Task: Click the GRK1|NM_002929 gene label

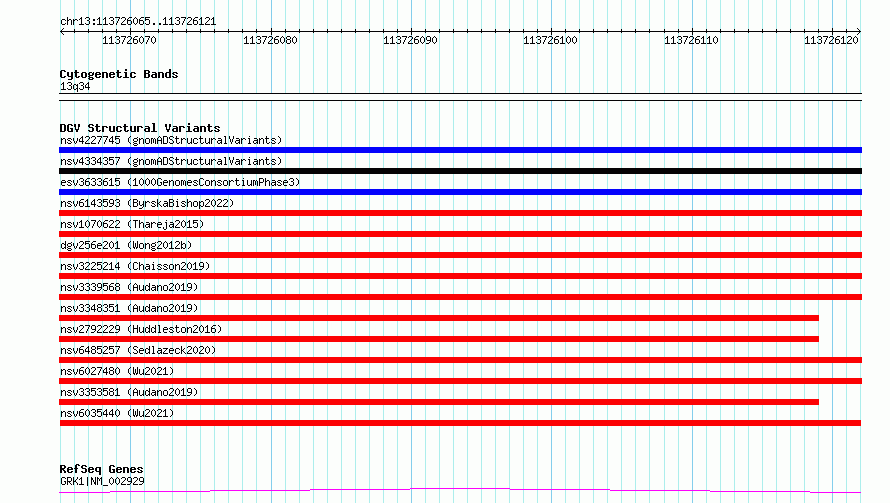Action: (102, 481)
